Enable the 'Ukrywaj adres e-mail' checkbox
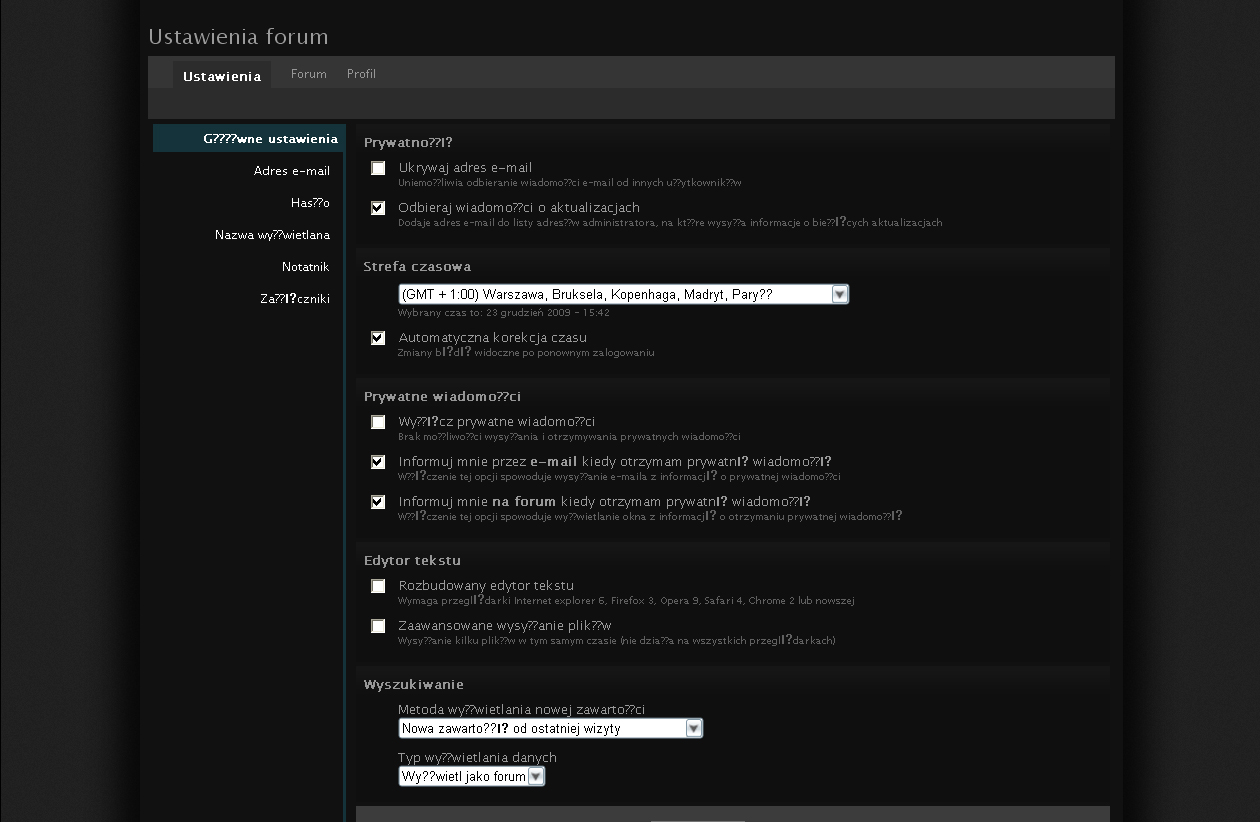 pyautogui.click(x=378, y=168)
